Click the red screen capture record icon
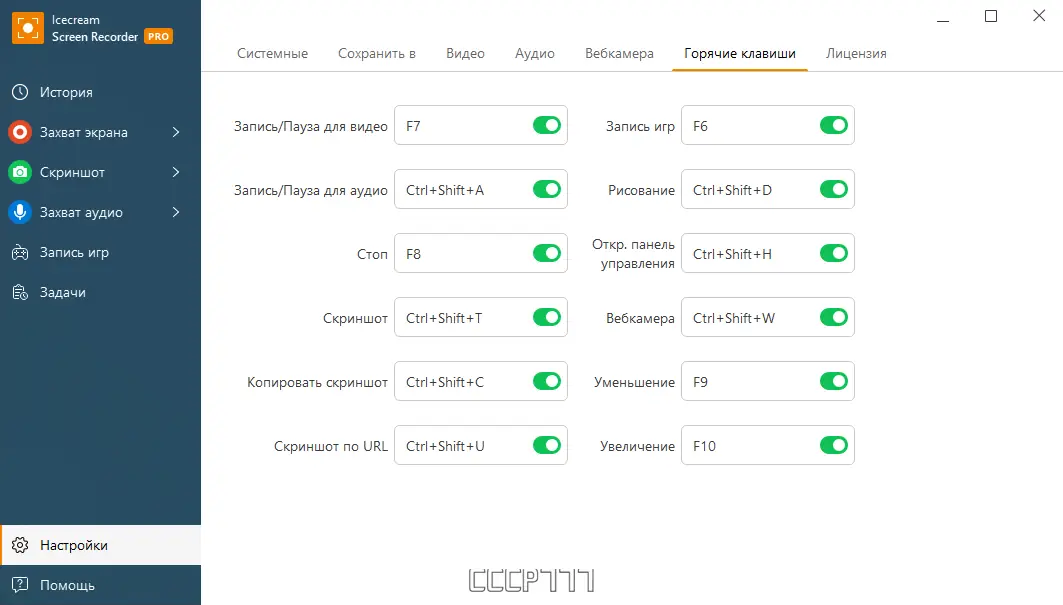This screenshot has height=605, width=1063. pyautogui.click(x=20, y=132)
